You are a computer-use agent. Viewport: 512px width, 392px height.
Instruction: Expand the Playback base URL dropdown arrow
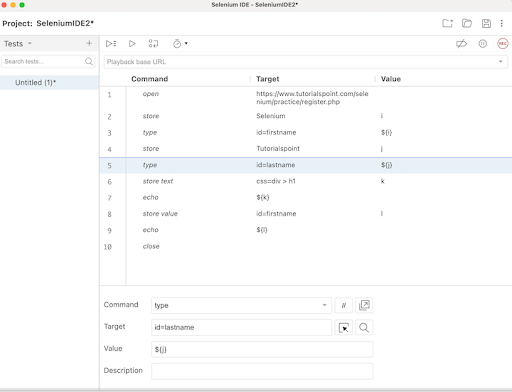(500, 62)
